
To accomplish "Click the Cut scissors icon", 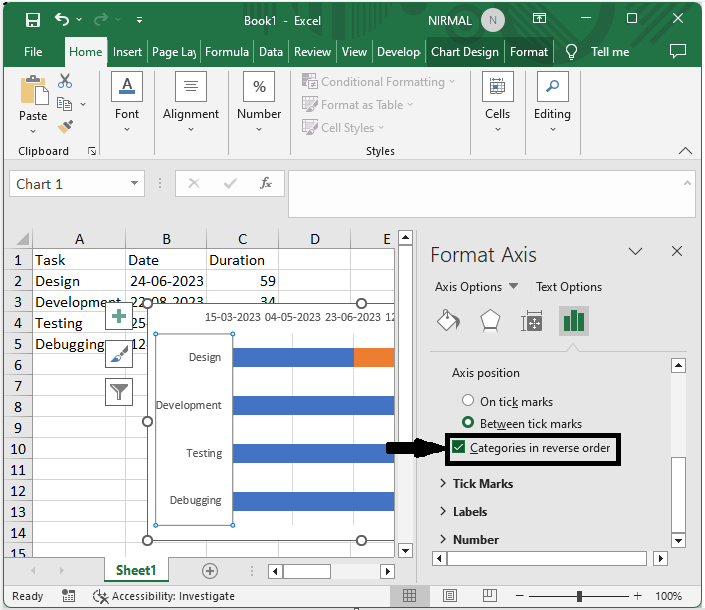I will tap(65, 81).
